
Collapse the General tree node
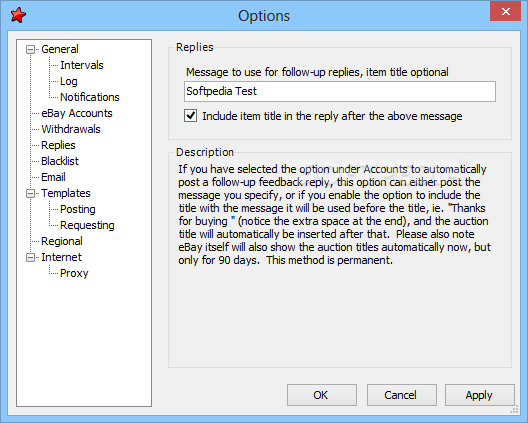tap(30, 50)
